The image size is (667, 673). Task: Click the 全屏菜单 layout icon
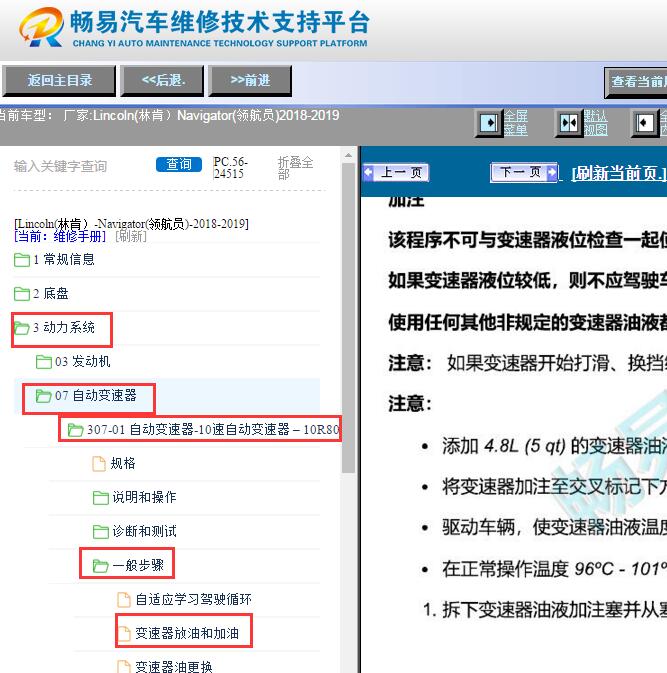489,123
